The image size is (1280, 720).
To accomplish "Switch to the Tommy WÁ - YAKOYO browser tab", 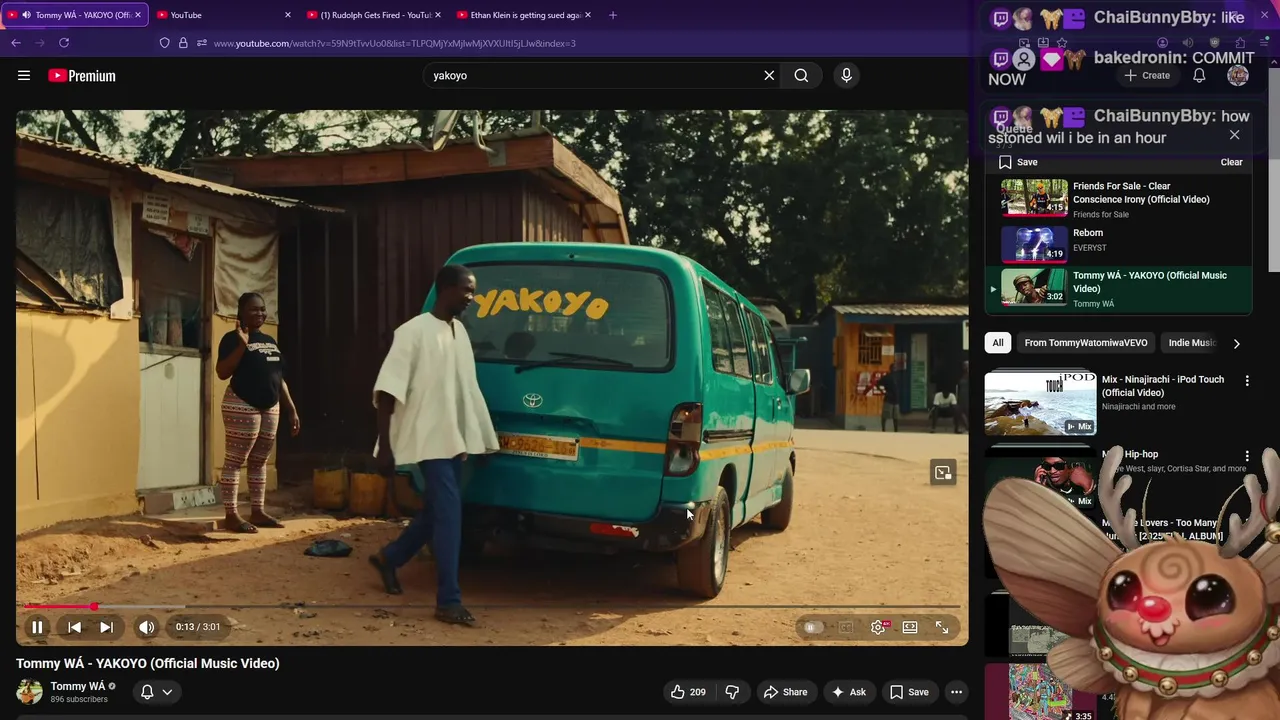I will [75, 15].
